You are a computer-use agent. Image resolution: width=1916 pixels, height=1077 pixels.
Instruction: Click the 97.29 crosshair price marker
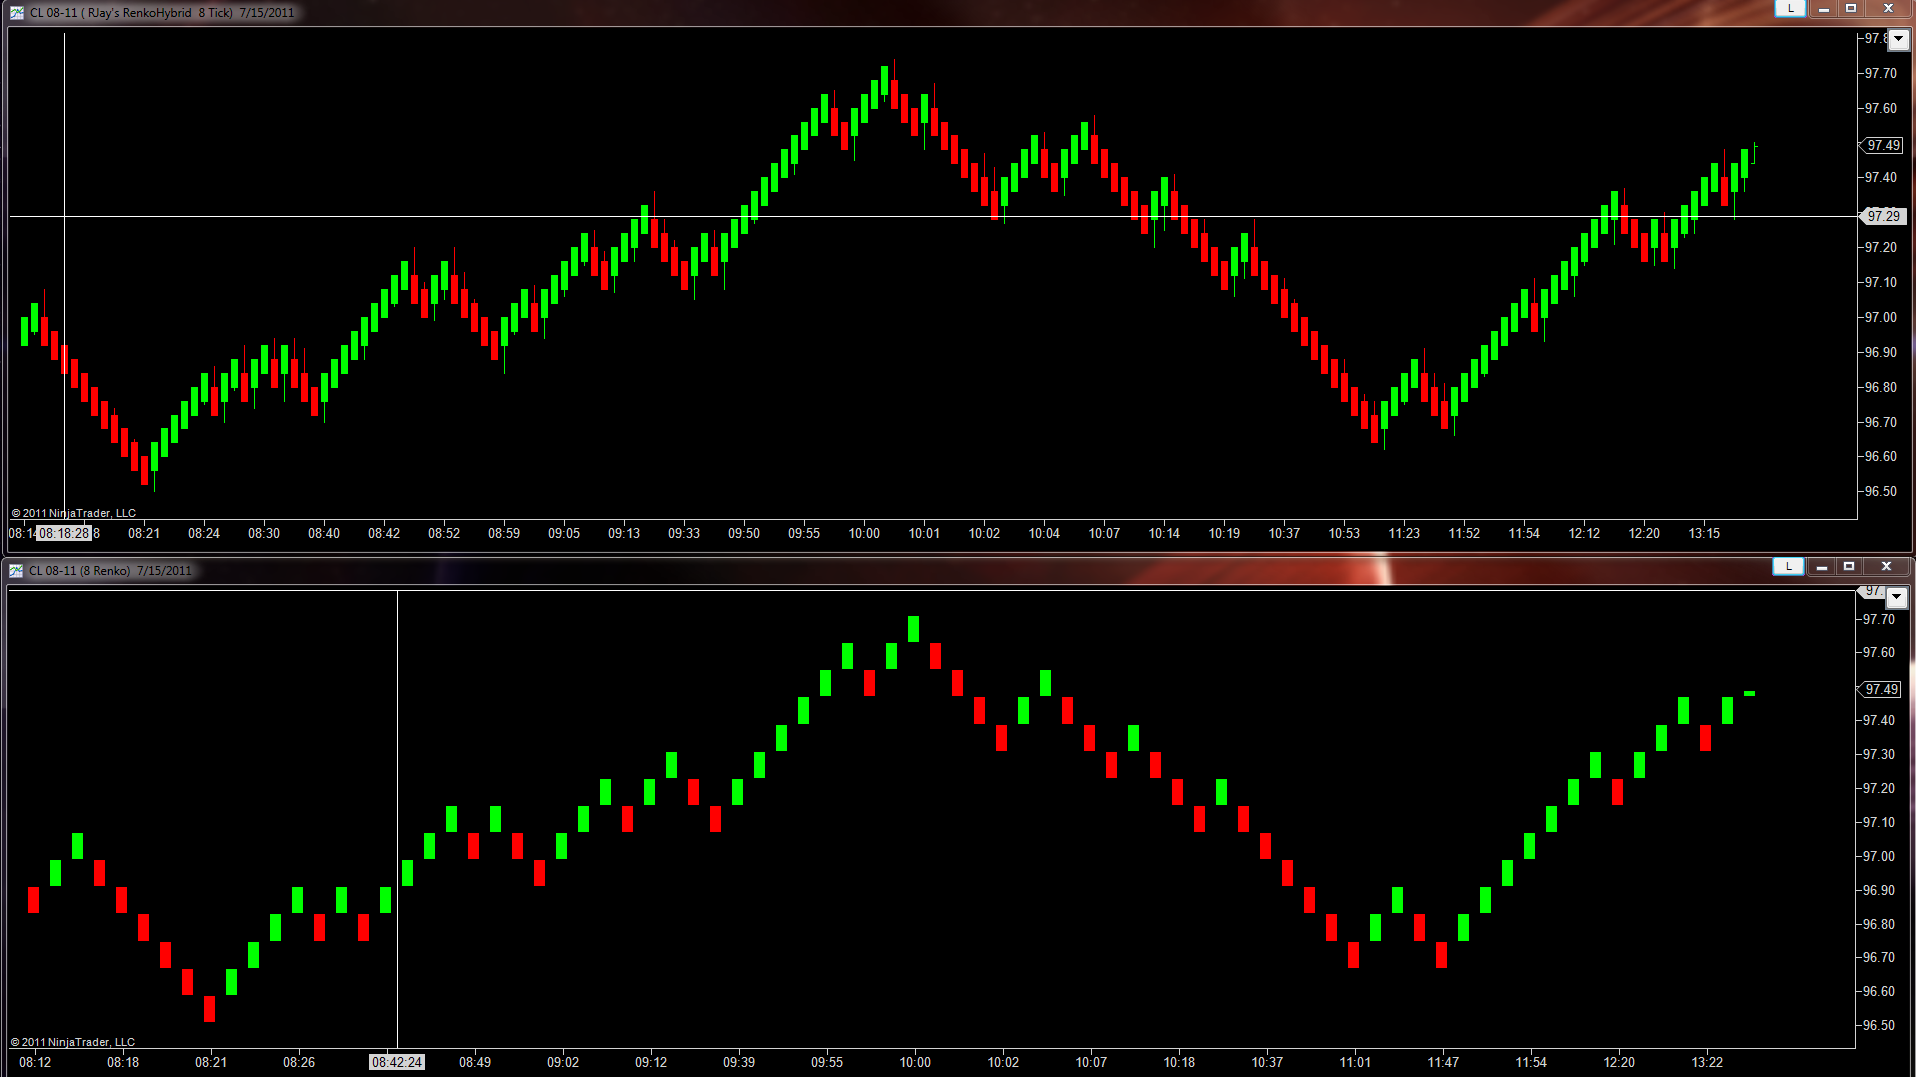[x=1882, y=216]
